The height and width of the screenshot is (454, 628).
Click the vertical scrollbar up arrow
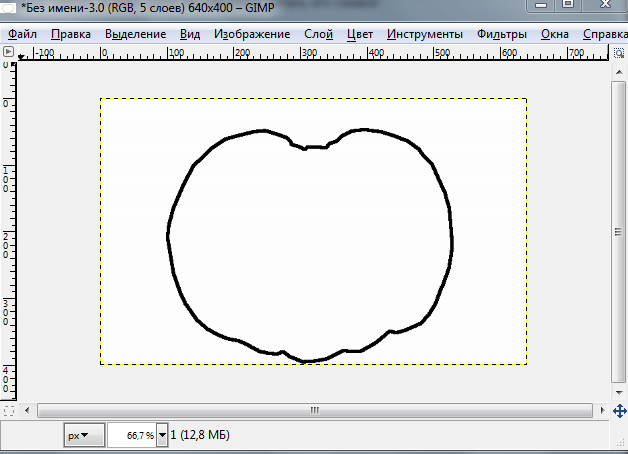pyautogui.click(x=619, y=72)
